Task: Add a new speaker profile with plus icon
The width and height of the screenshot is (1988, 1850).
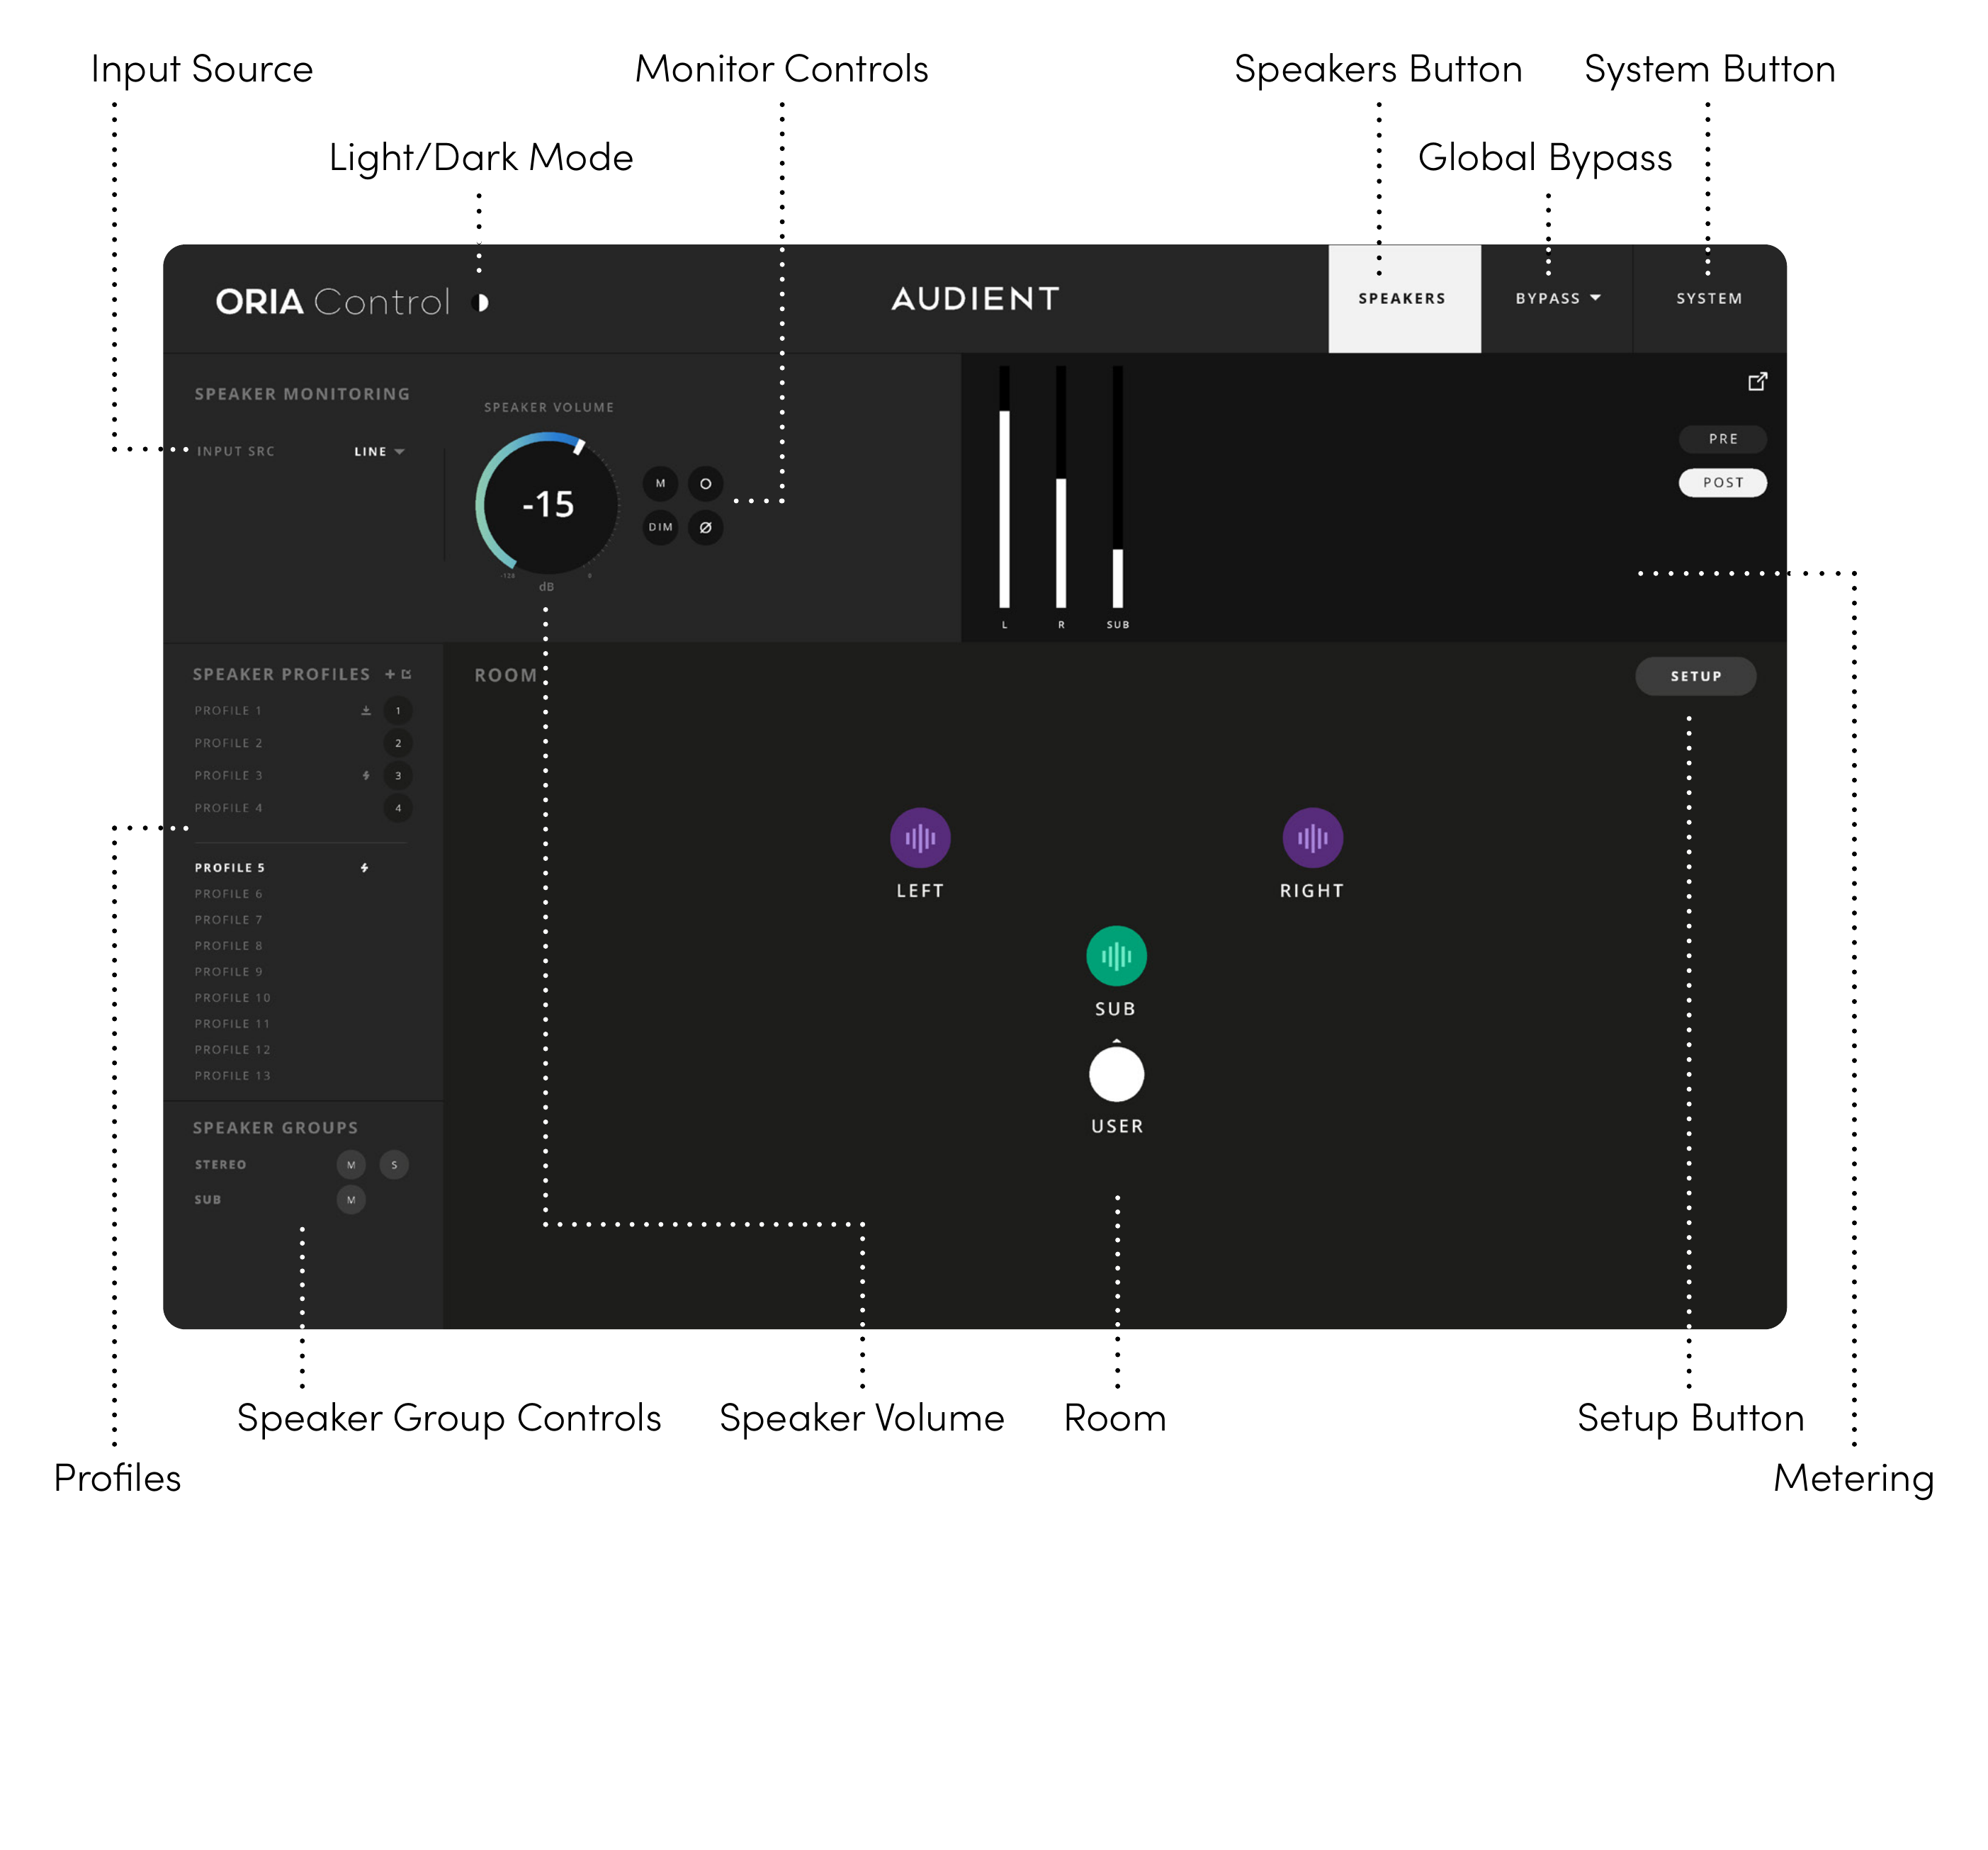Action: pos(390,674)
